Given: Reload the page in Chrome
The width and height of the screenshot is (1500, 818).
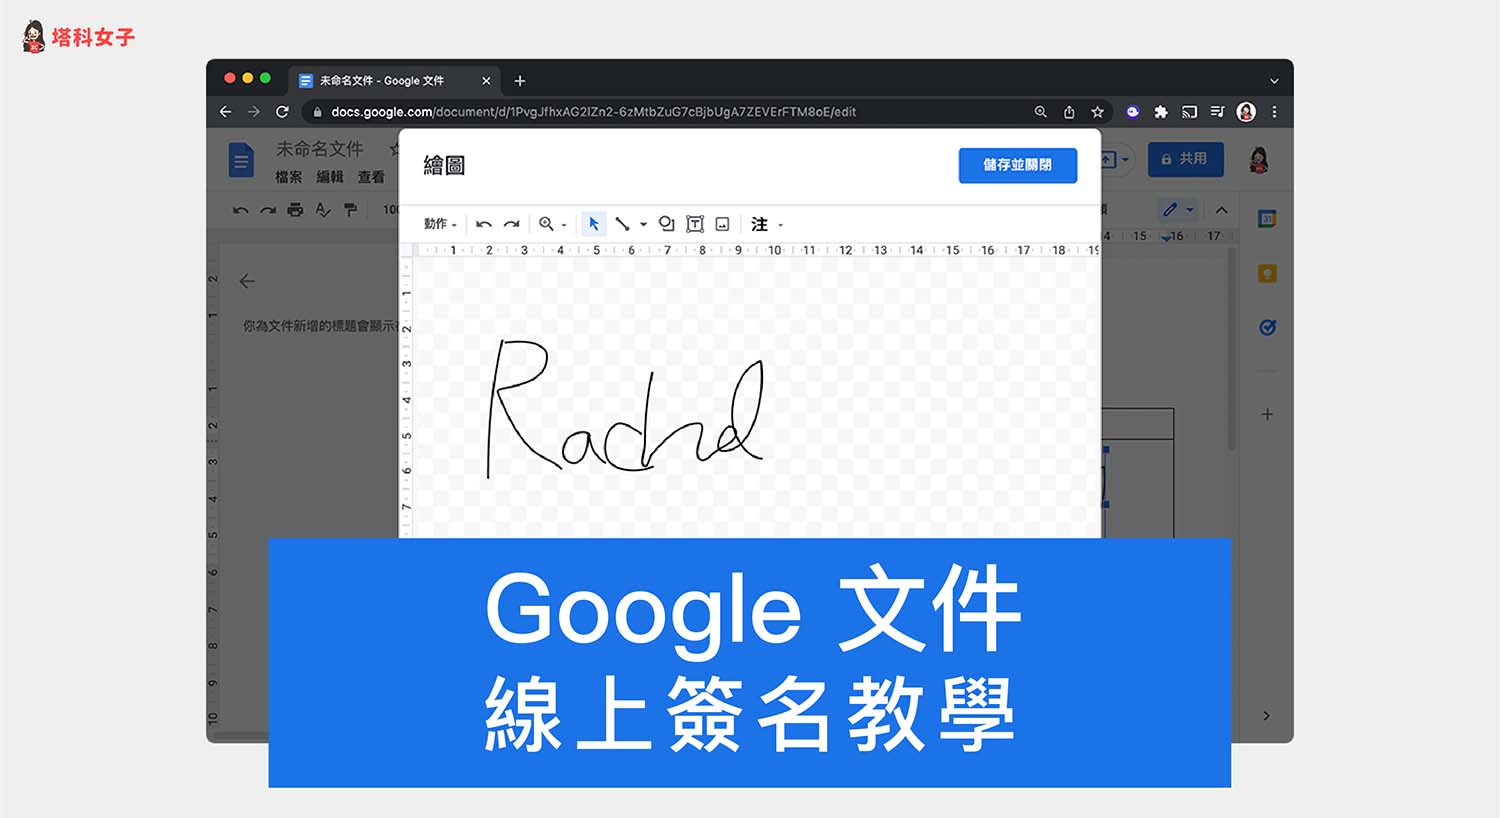Looking at the screenshot, I should (282, 112).
